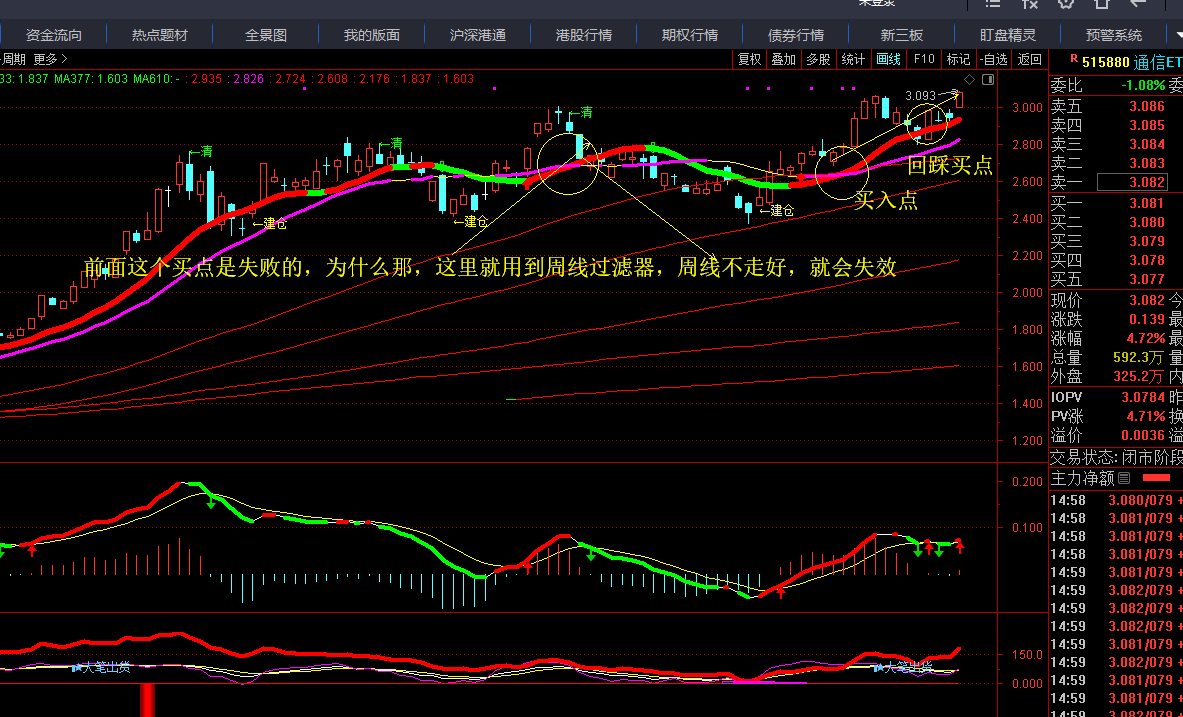Click the 叠加 overlay button
Image resolution: width=1183 pixels, height=717 pixels.
783,59
